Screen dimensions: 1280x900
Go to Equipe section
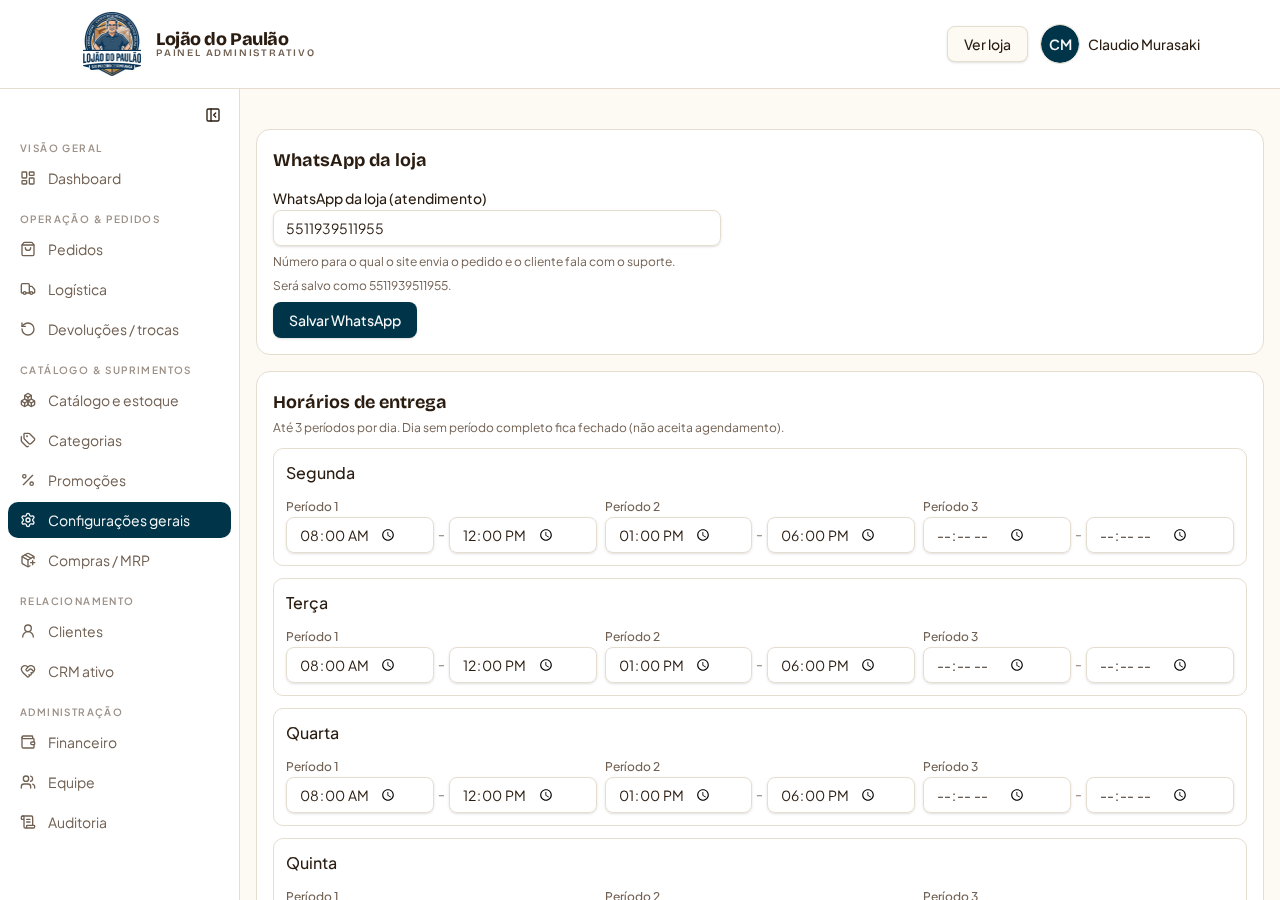120,782
